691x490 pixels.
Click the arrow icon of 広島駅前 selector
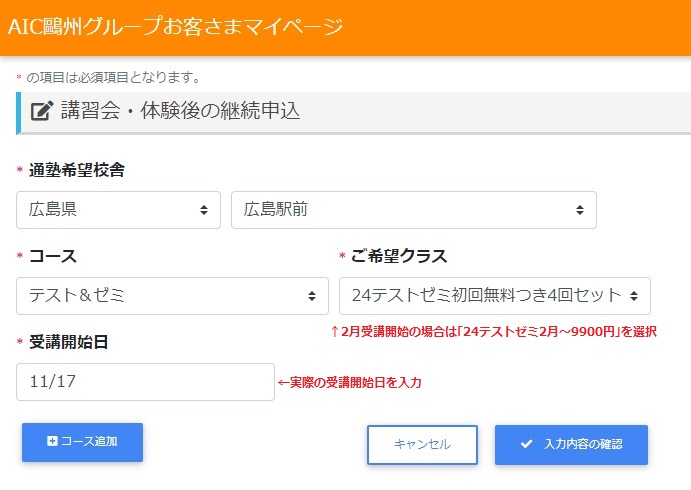coord(579,210)
